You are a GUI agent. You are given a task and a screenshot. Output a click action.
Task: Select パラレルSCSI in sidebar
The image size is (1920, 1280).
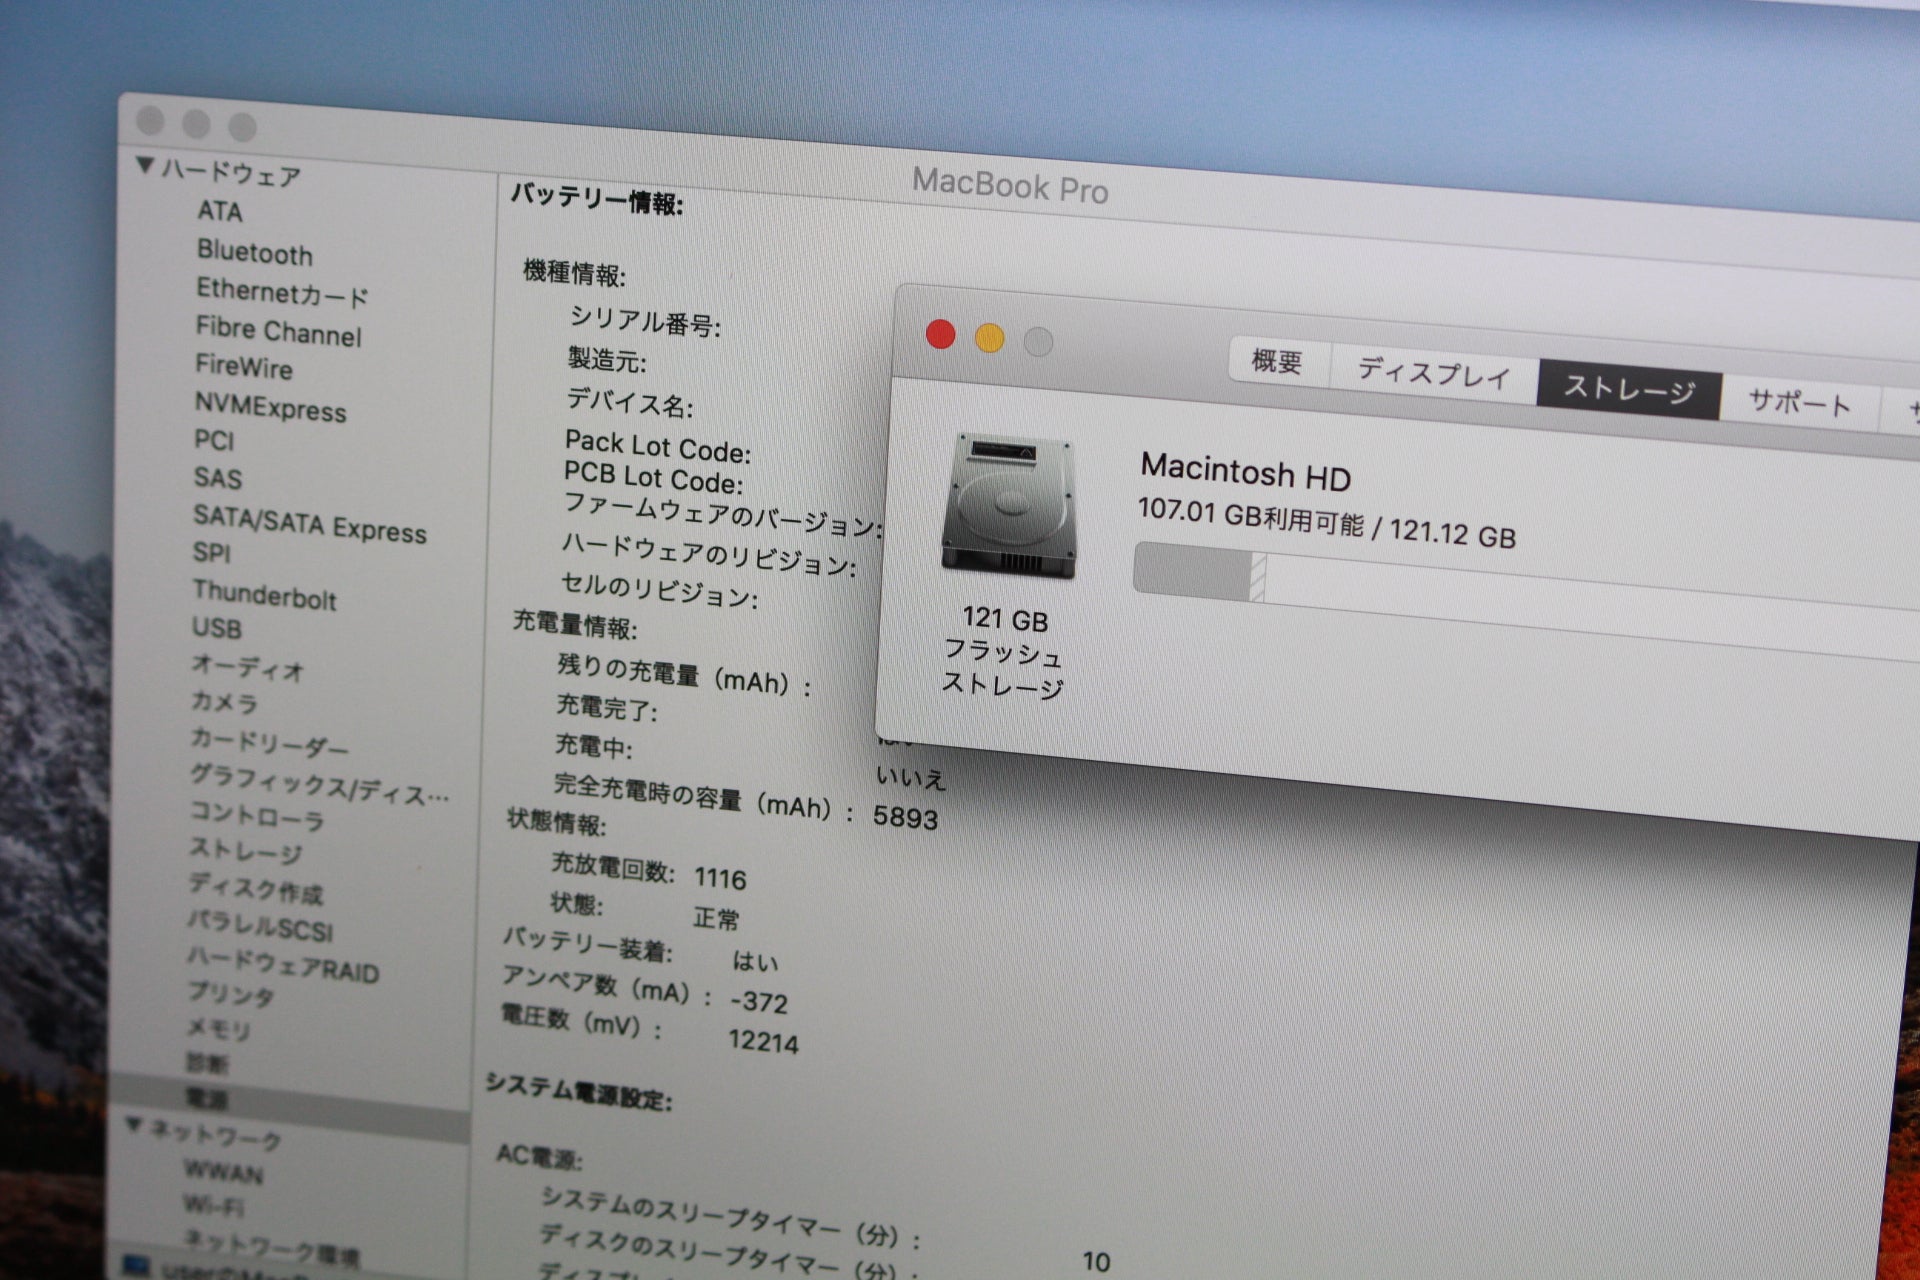pyautogui.click(x=260, y=926)
